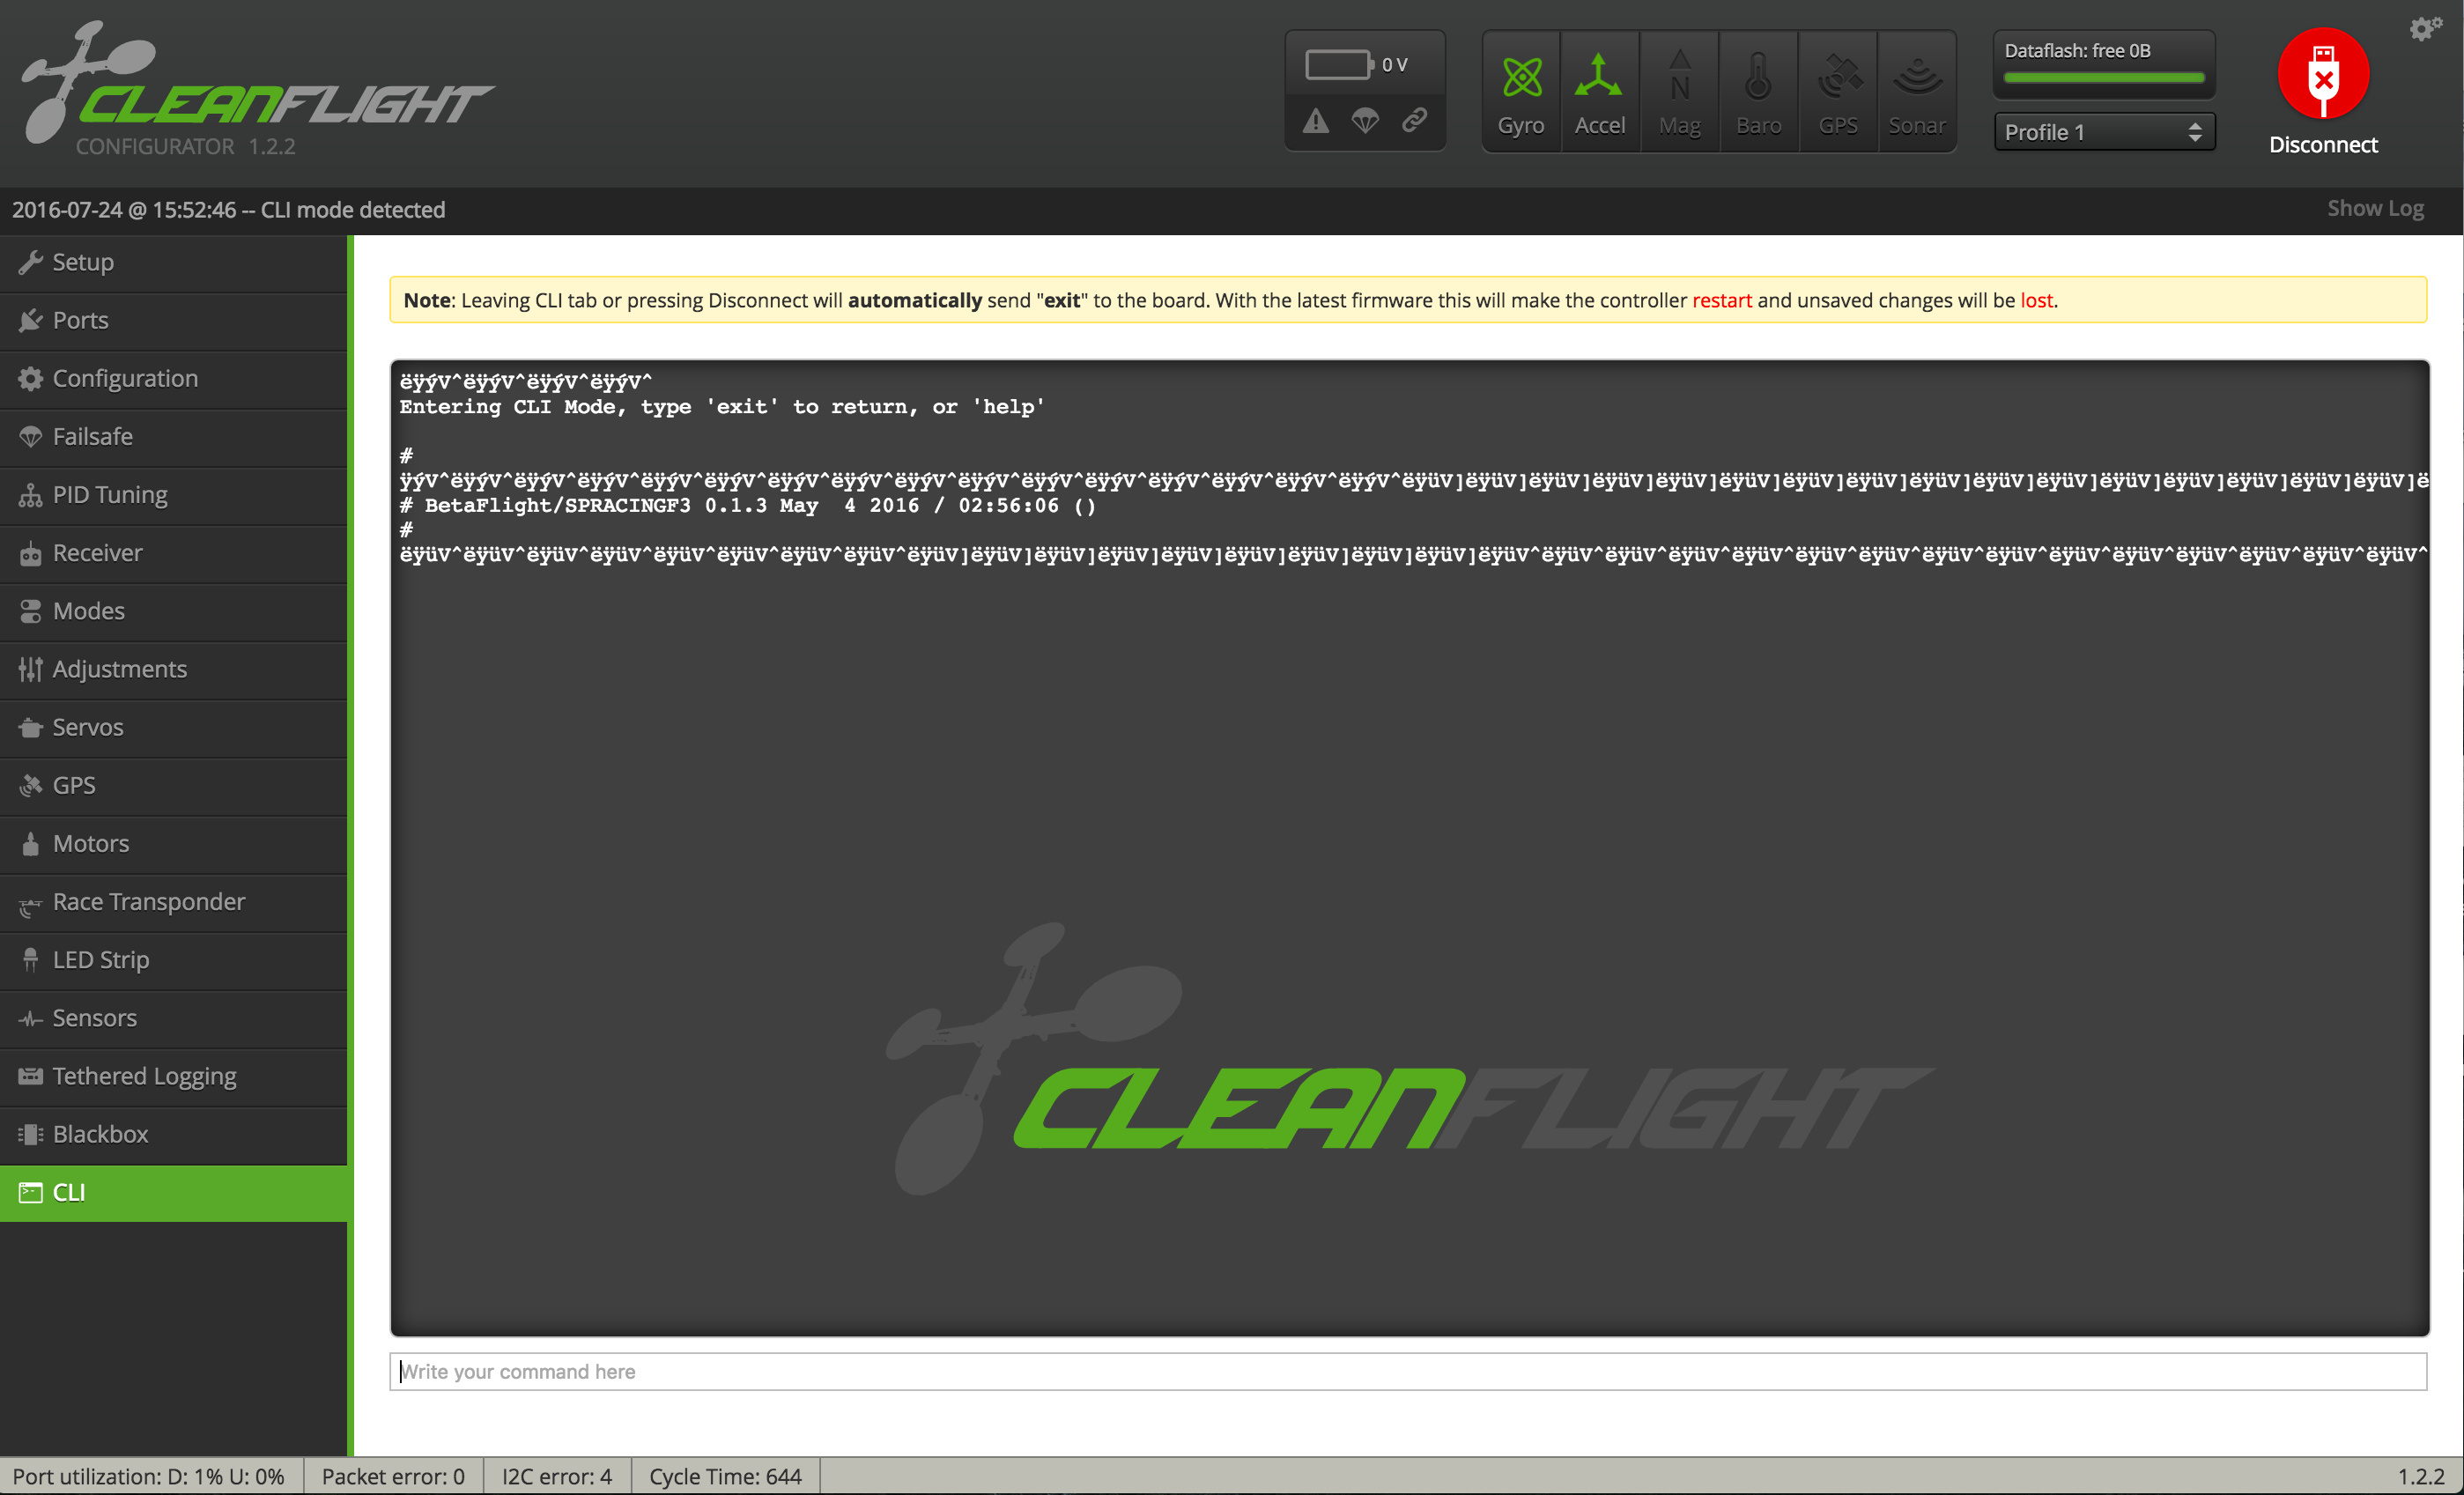Screen dimensions: 2464x1495
Task: Click the warning triangle status icon
Action: coord(1315,121)
